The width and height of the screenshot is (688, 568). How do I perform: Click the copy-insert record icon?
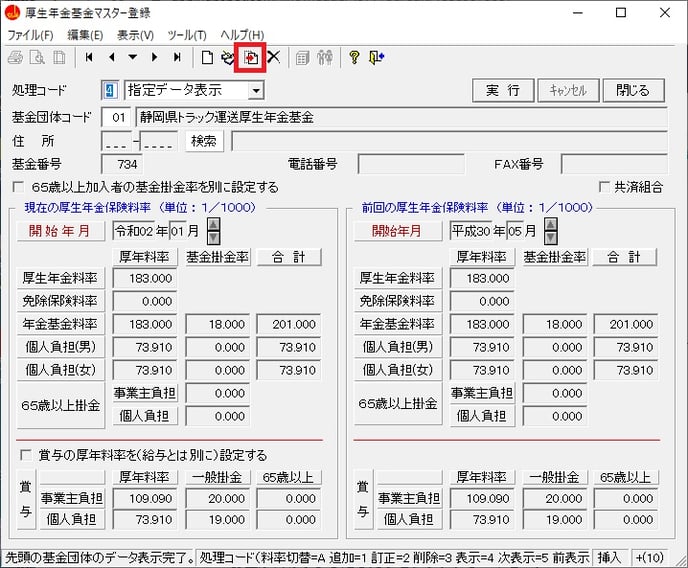pyautogui.click(x=251, y=58)
